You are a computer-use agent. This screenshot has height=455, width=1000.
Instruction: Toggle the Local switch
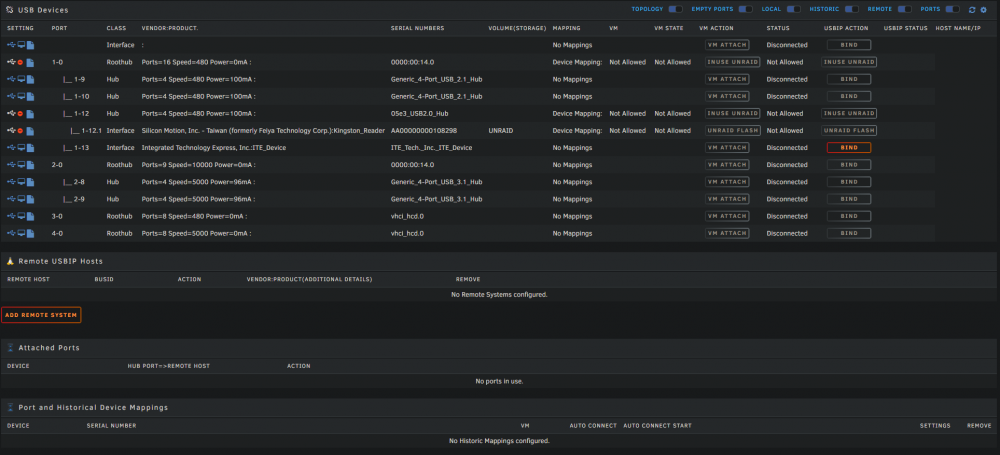click(793, 10)
